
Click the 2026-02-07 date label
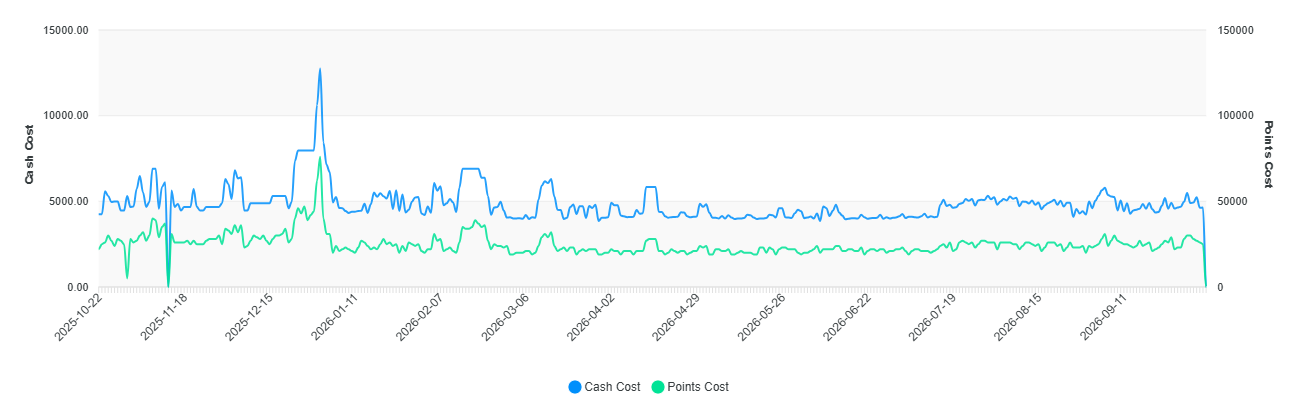pos(422,316)
